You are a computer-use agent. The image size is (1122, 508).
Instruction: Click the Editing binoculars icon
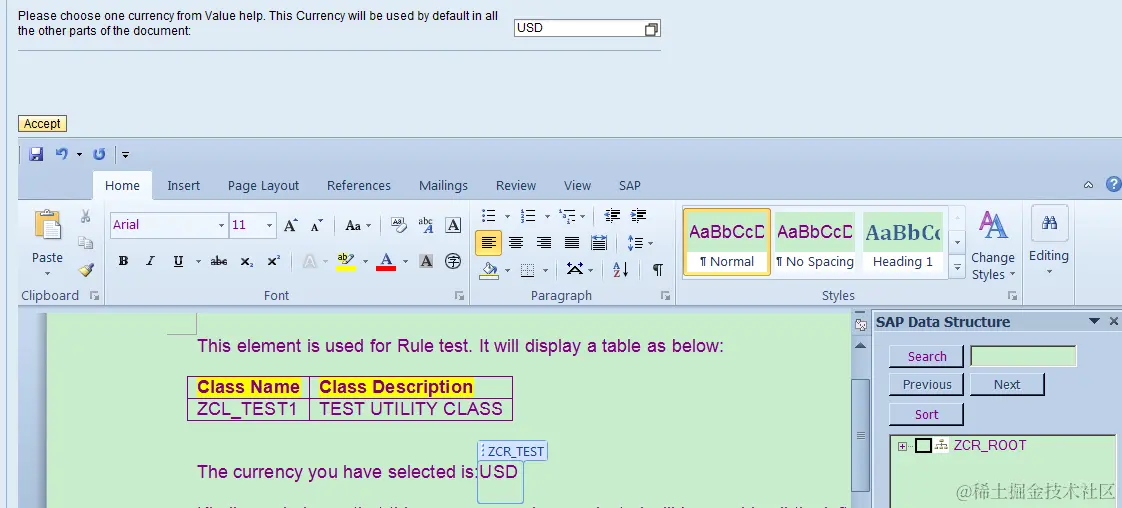pyautogui.click(x=1049, y=223)
